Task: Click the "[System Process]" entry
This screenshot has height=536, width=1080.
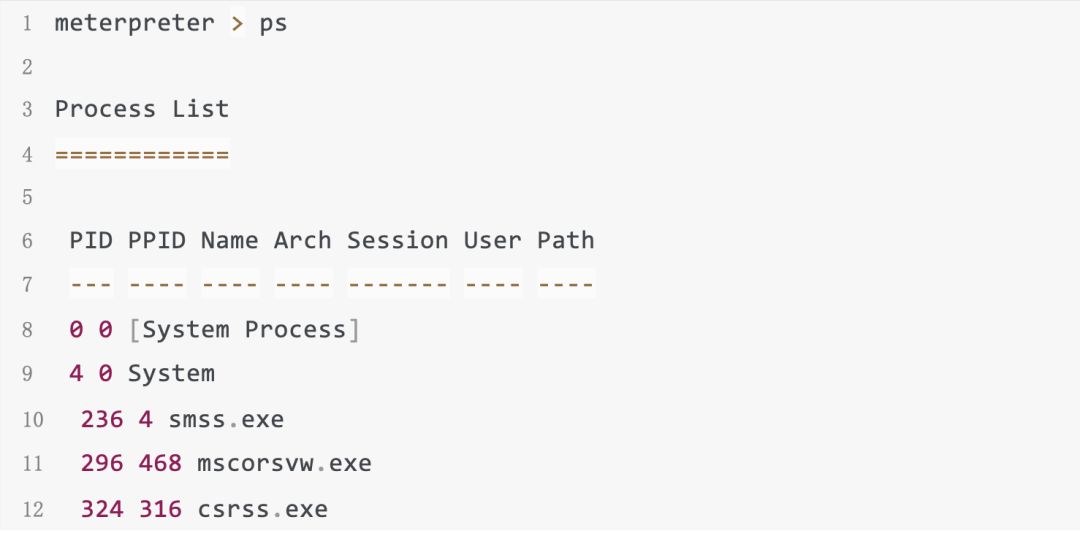Action: (x=244, y=330)
